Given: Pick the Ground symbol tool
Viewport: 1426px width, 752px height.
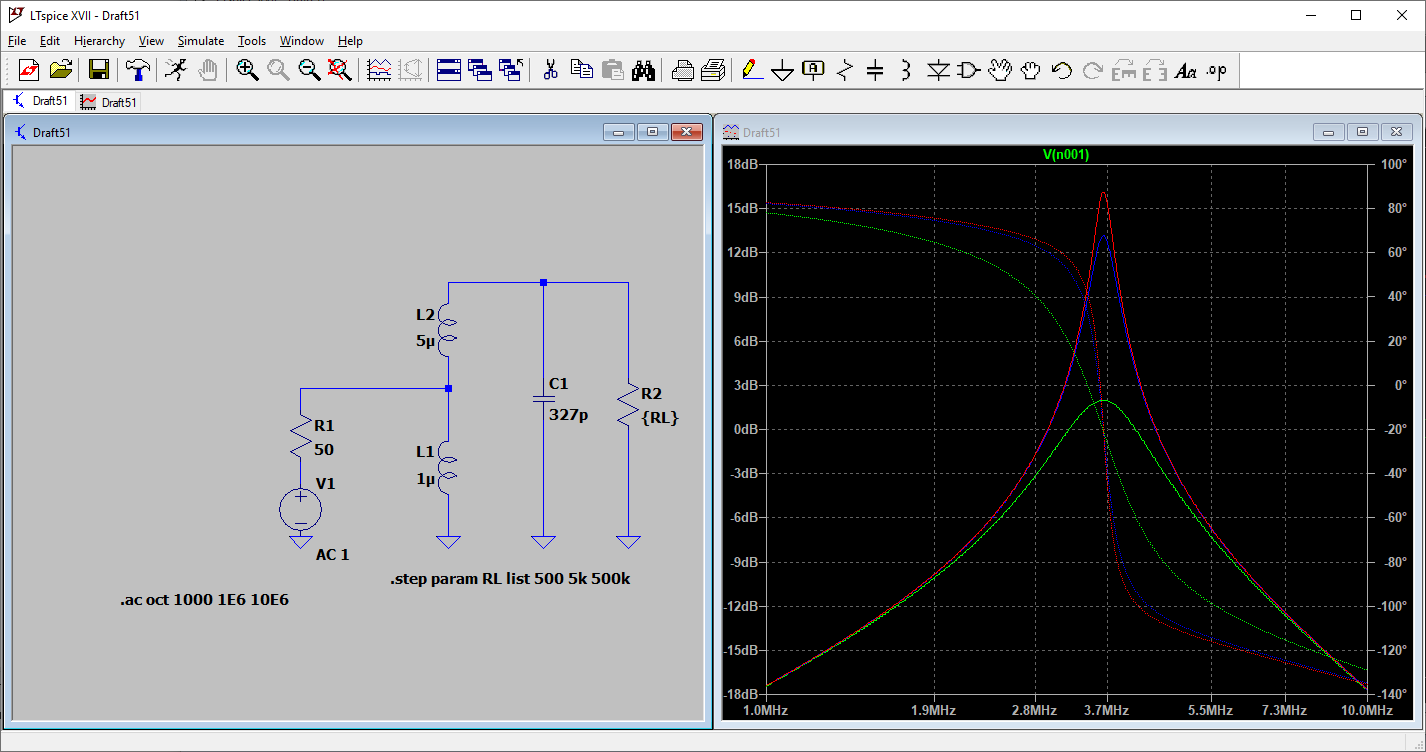Looking at the screenshot, I should pos(783,70).
